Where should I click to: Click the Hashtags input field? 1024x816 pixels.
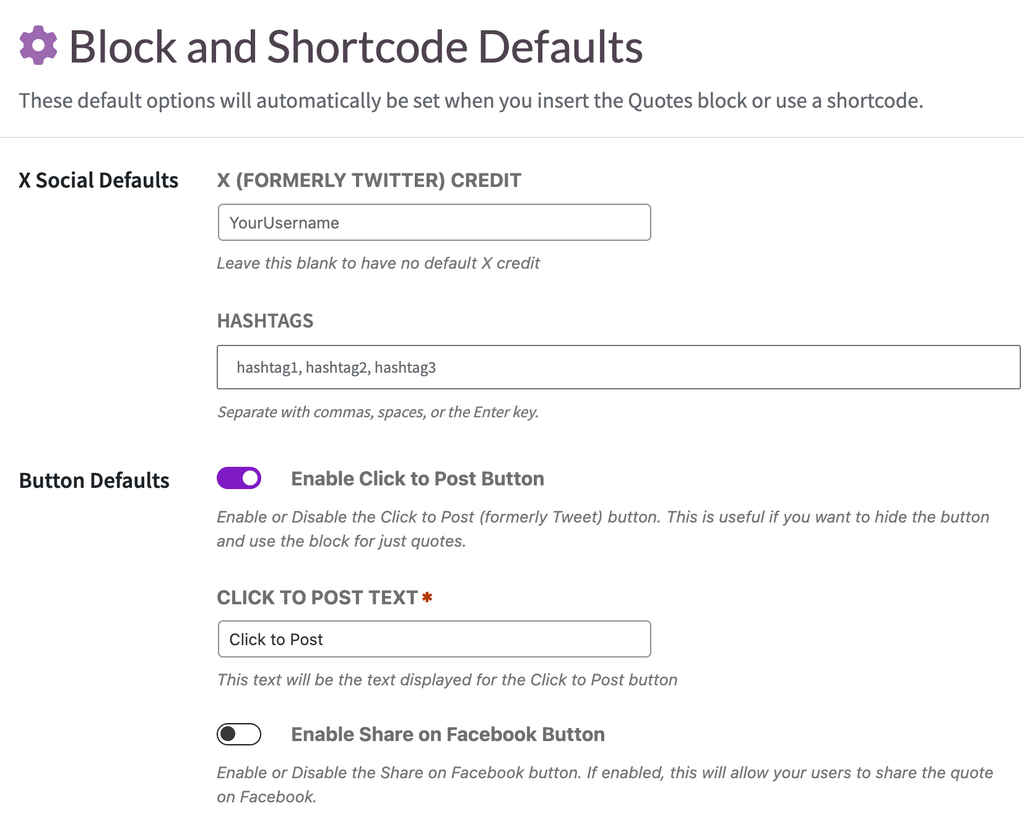(x=618, y=367)
